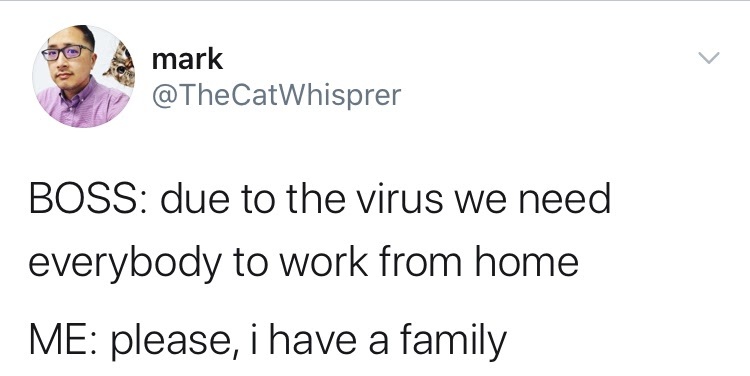Click the man's glasses in avatar
Image resolution: width=750 pixels, height=376 pixels.
(x=67, y=52)
